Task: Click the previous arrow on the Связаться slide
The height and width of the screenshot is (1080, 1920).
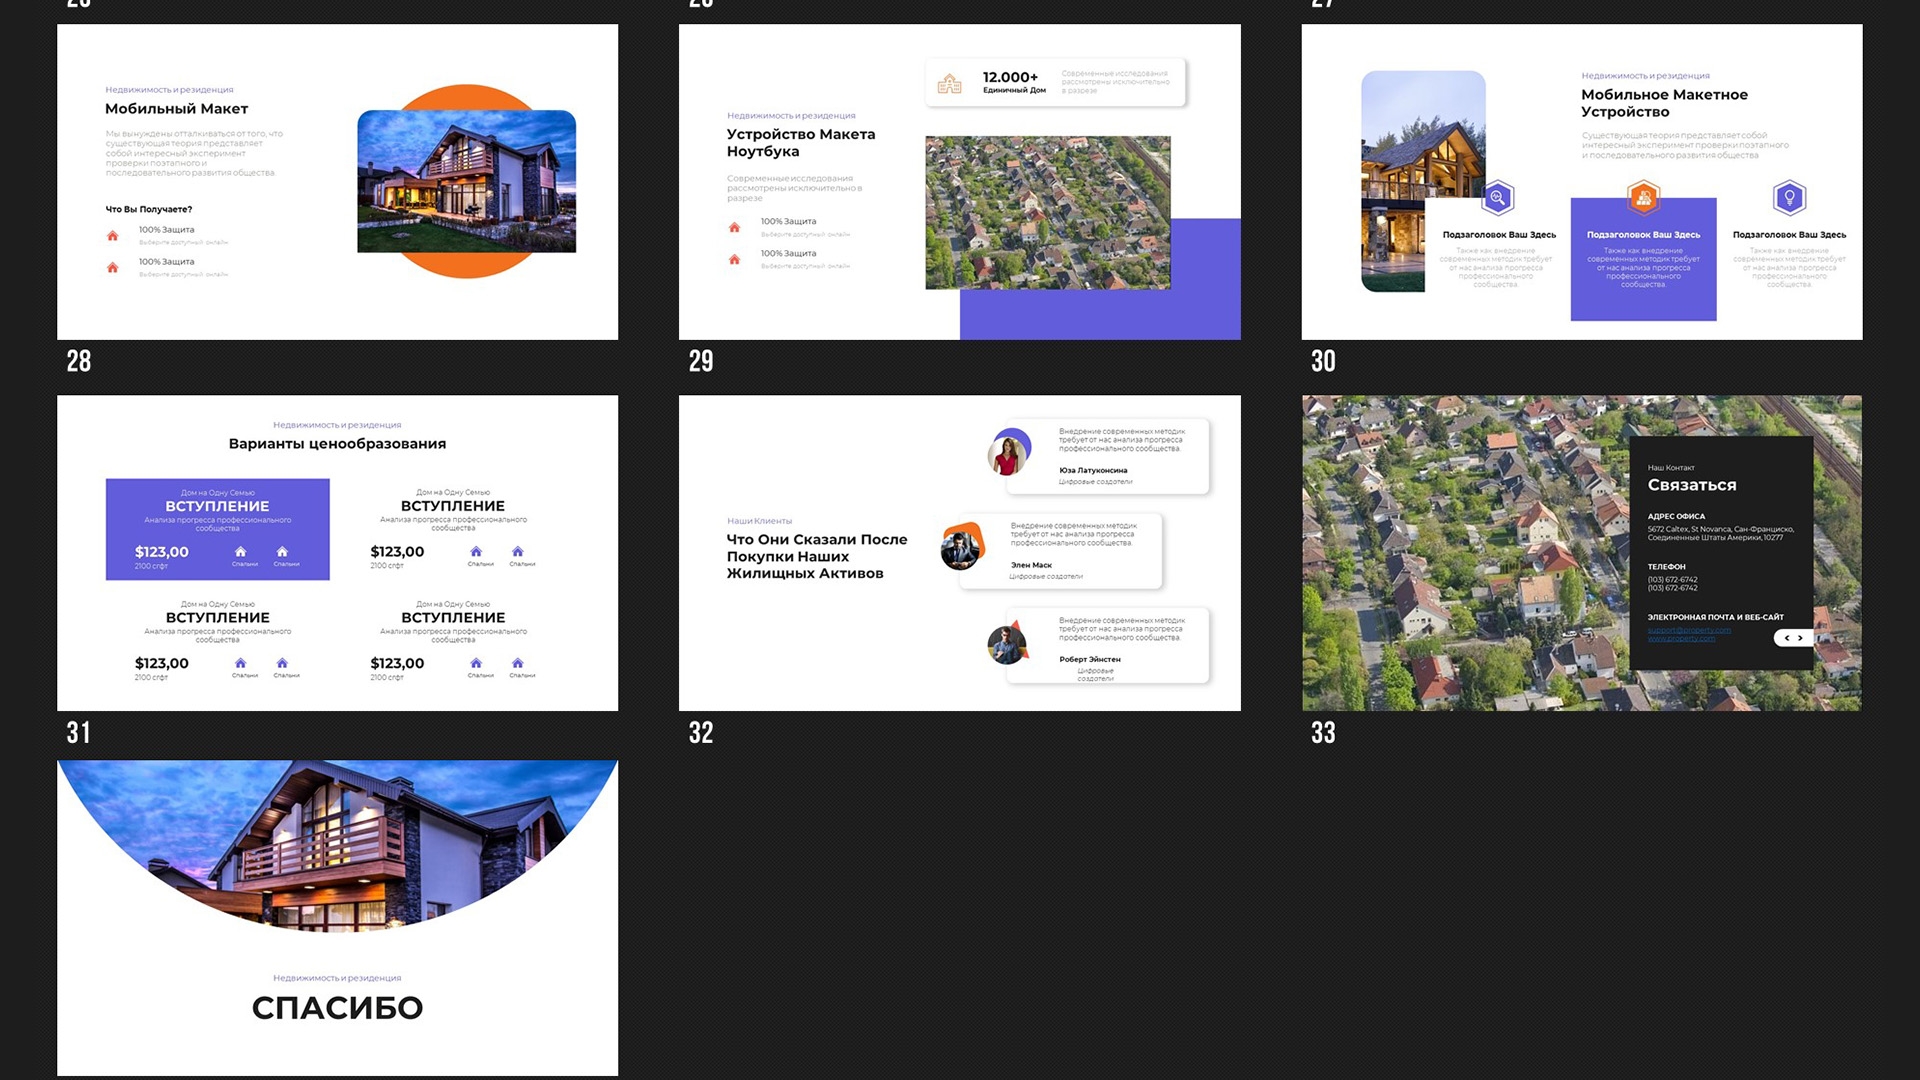Action: click(1787, 638)
